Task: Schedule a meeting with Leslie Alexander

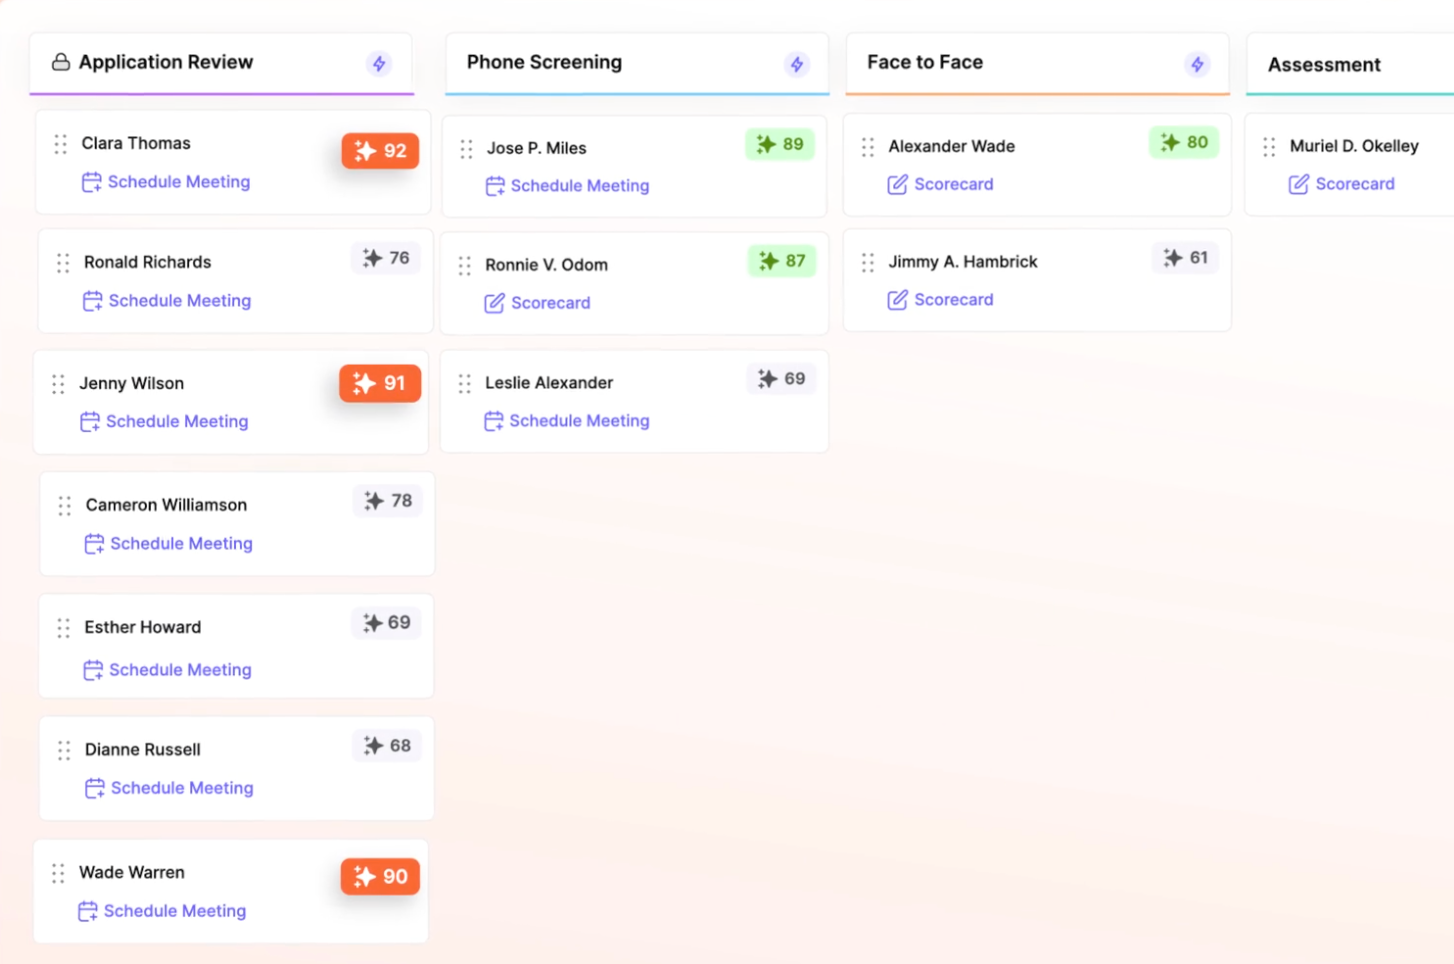Action: click(x=567, y=421)
